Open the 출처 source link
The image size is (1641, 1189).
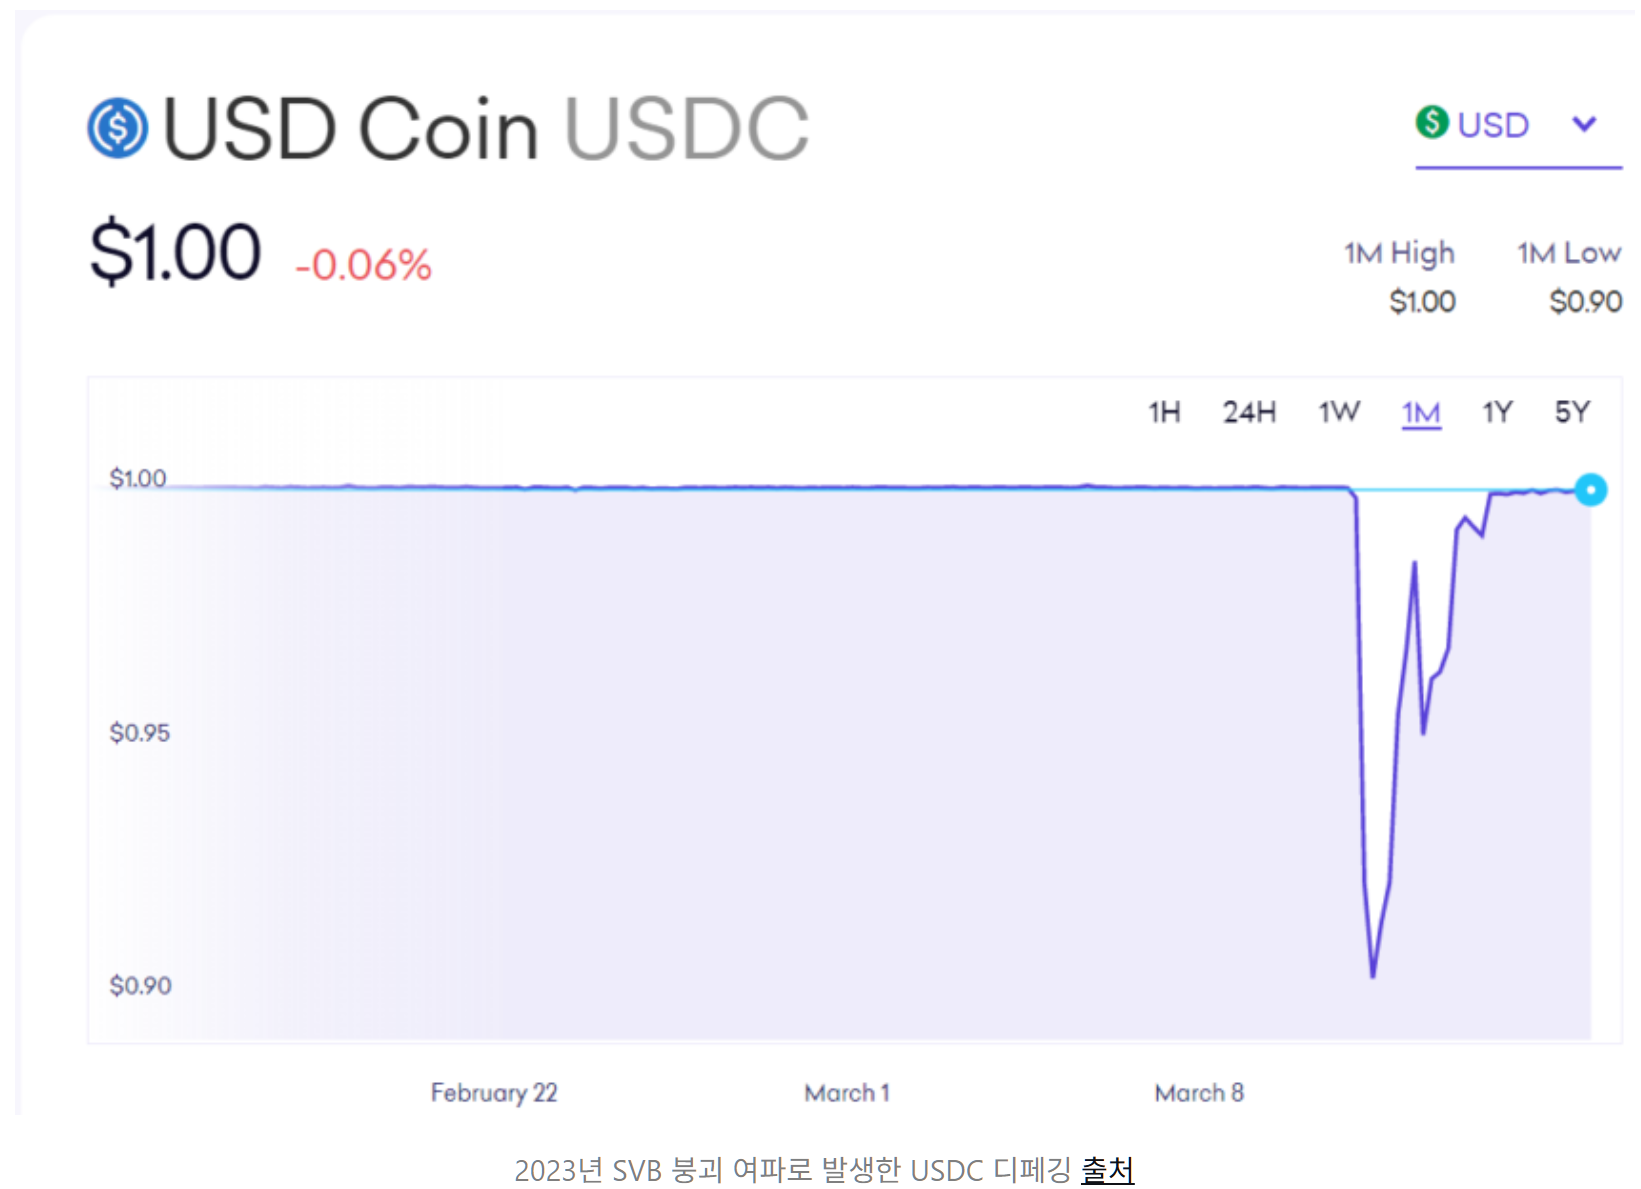(x=1107, y=1169)
